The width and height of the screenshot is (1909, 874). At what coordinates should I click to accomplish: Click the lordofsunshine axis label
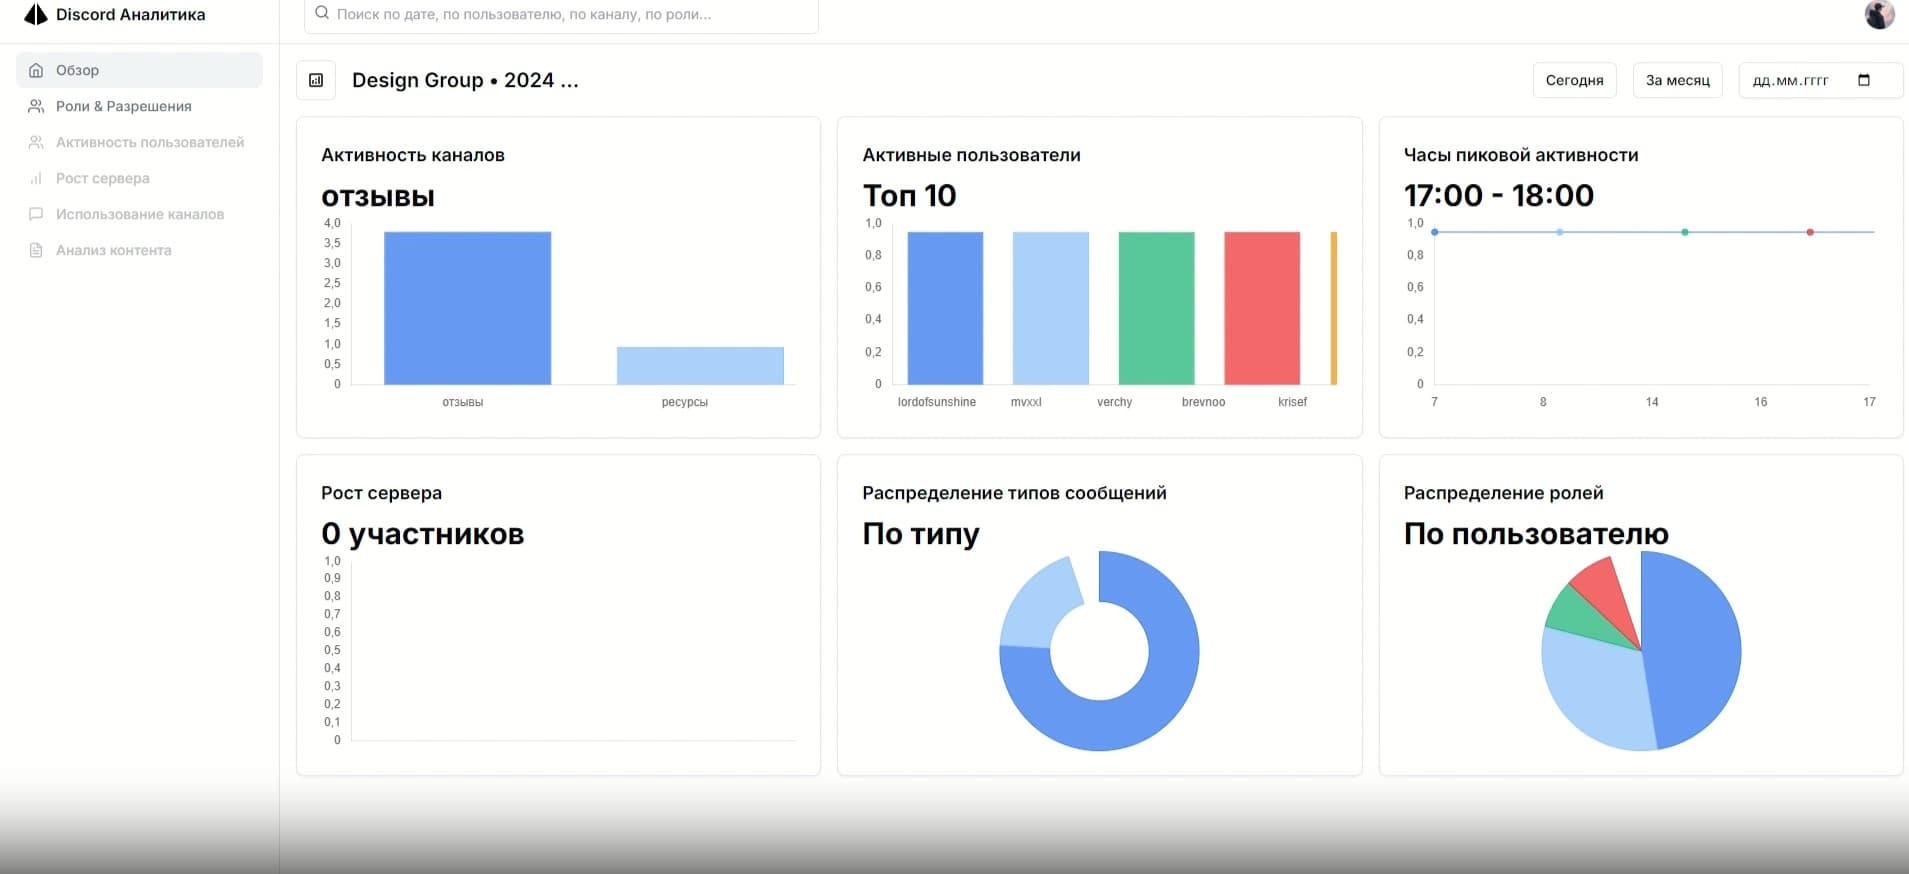click(937, 402)
